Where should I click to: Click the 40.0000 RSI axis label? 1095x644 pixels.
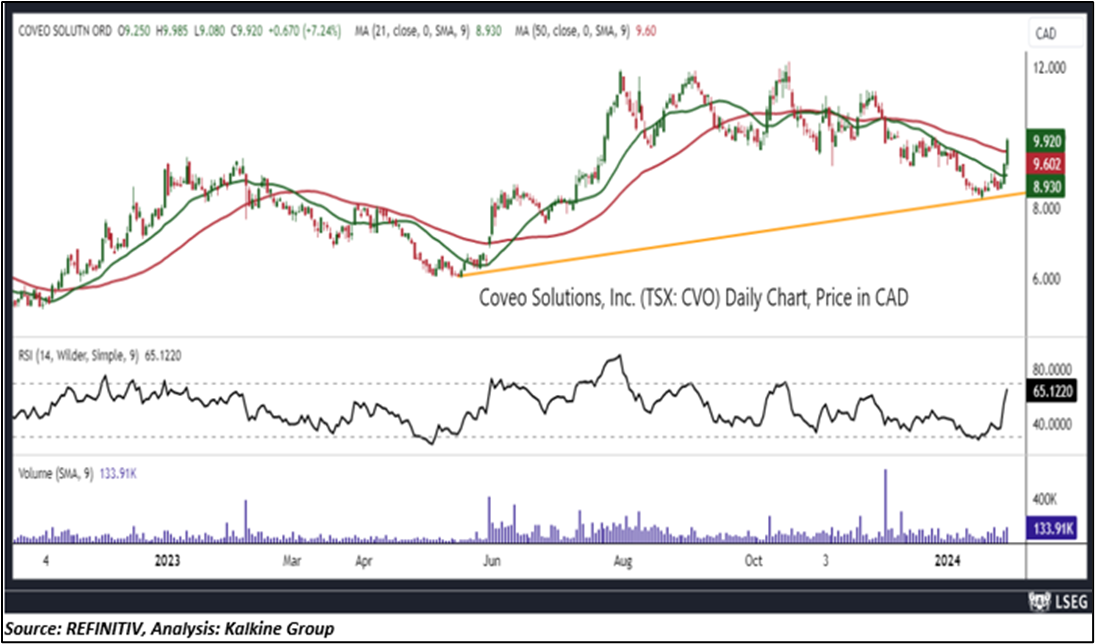point(1053,424)
